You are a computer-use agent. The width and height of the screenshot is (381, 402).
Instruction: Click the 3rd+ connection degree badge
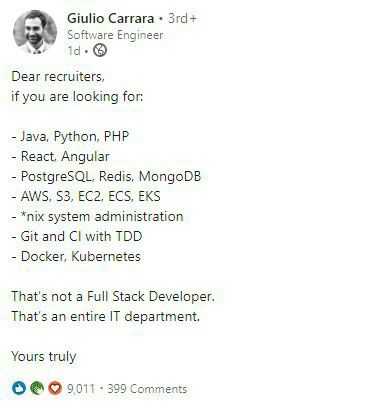click(182, 18)
